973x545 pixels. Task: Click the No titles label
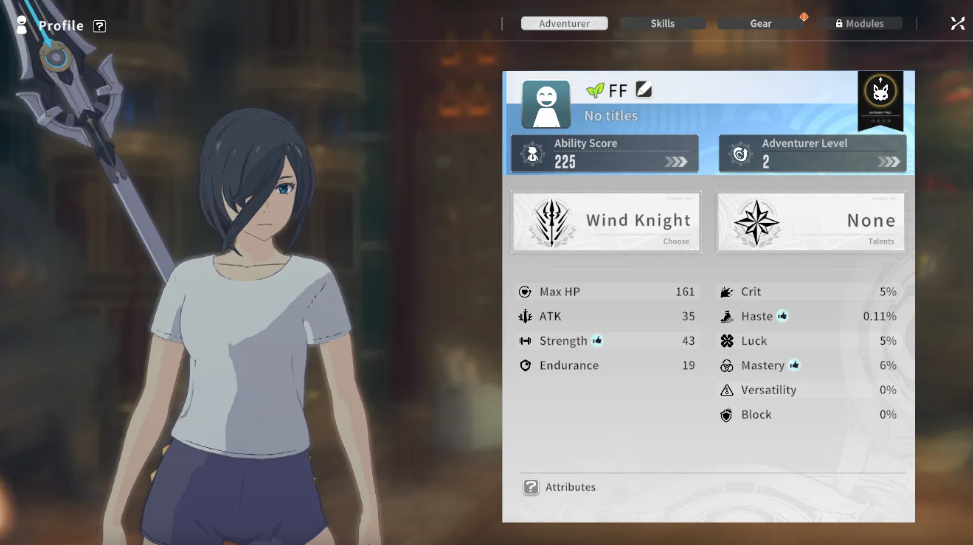pos(611,115)
